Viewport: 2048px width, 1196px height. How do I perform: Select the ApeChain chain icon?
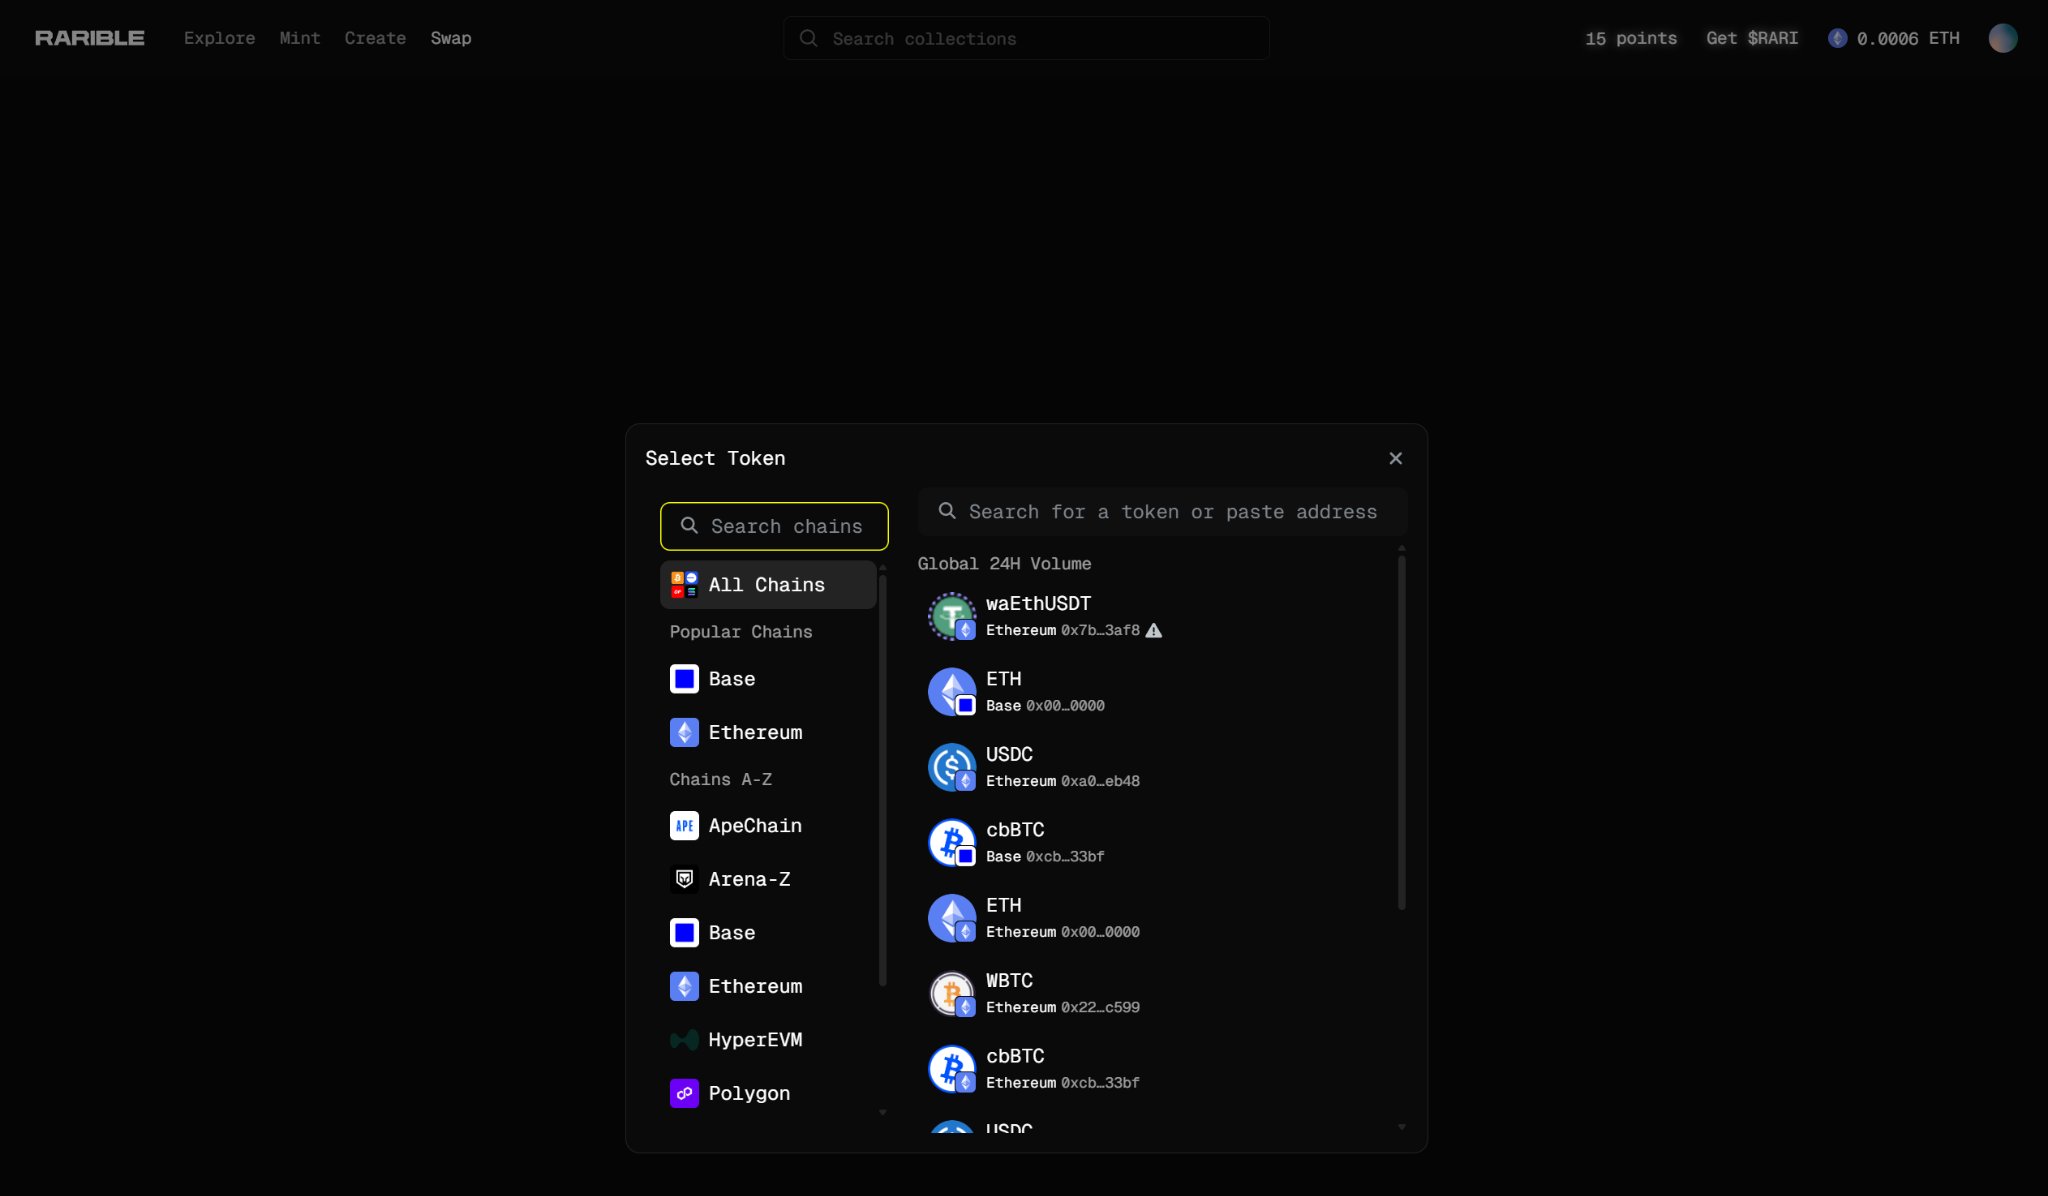click(x=684, y=826)
